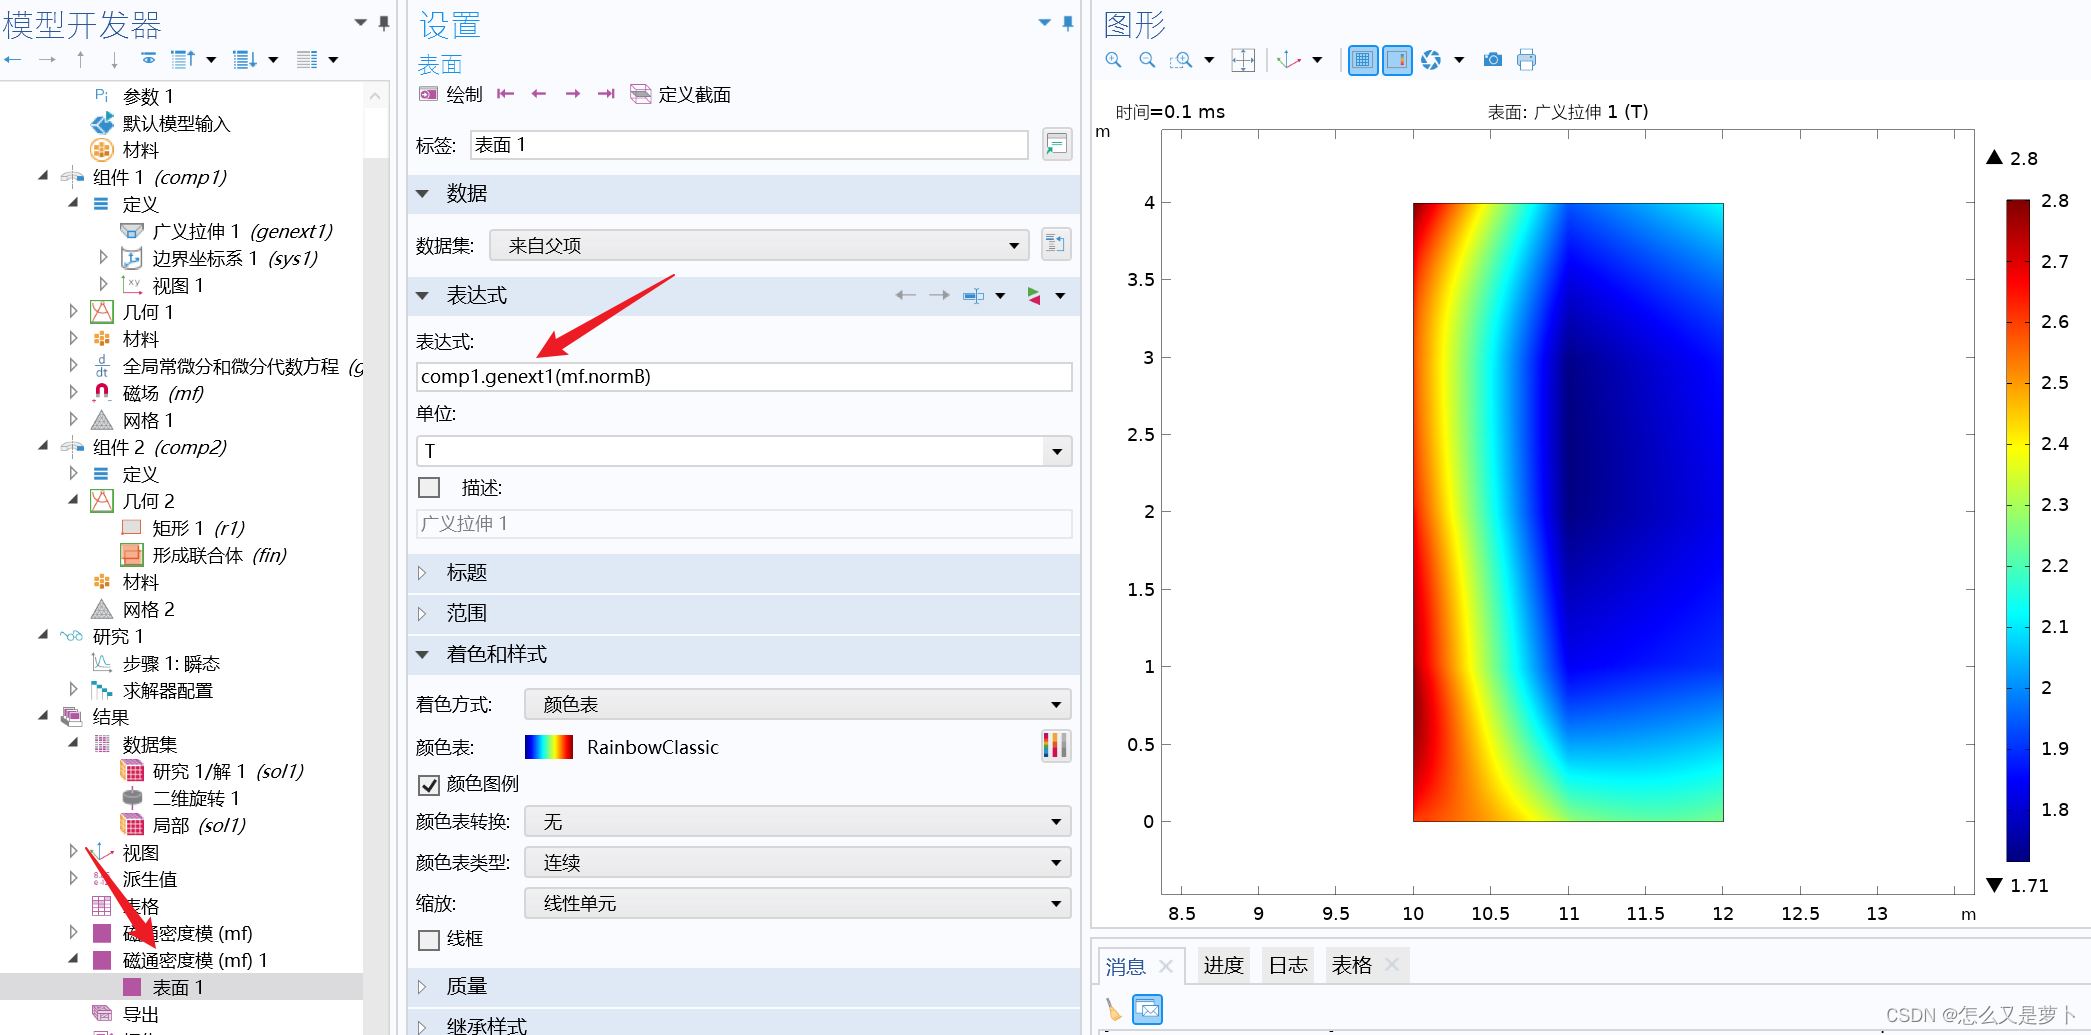The width and height of the screenshot is (2091, 1035).
Task: Go to next plot step arrow
Action: [573, 94]
